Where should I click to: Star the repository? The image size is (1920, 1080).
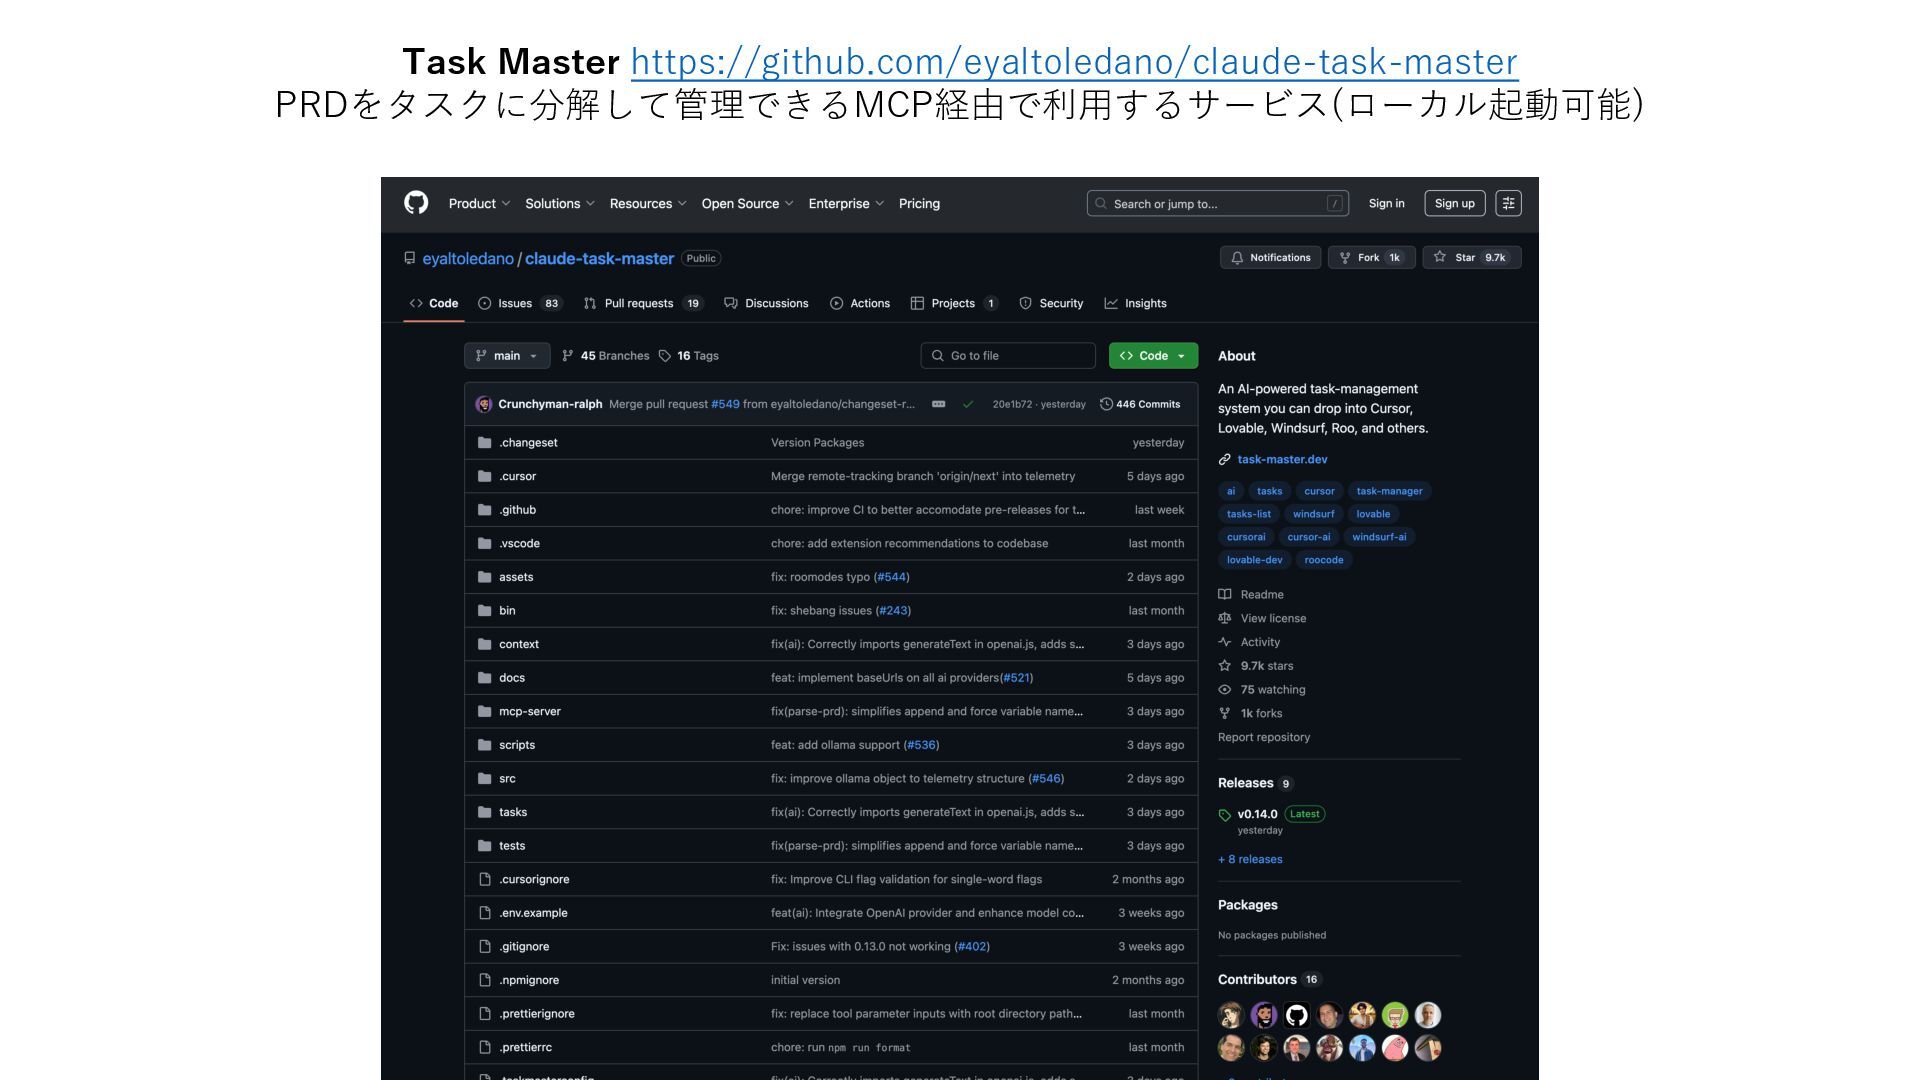(1472, 257)
